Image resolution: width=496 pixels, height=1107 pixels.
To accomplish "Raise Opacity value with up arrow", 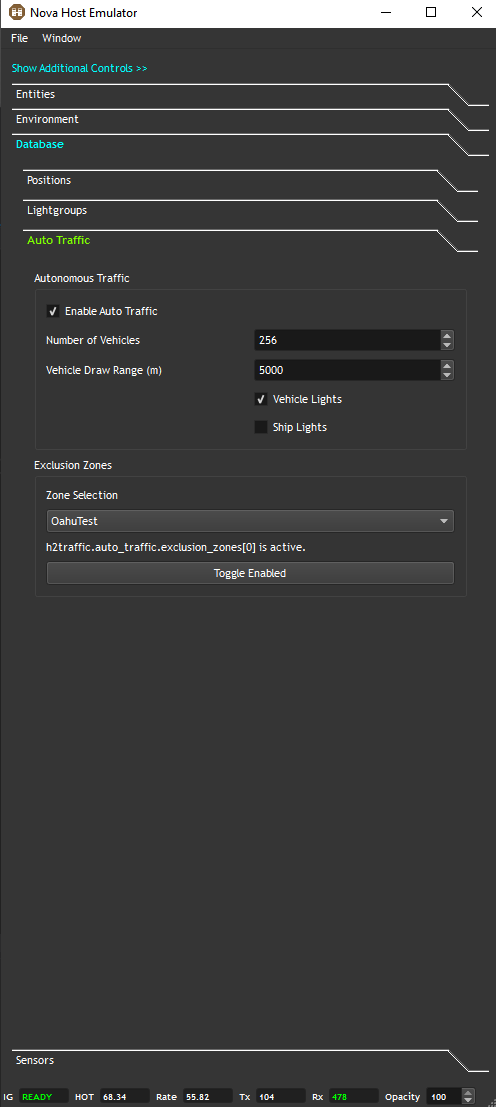I will click(x=467, y=1093).
